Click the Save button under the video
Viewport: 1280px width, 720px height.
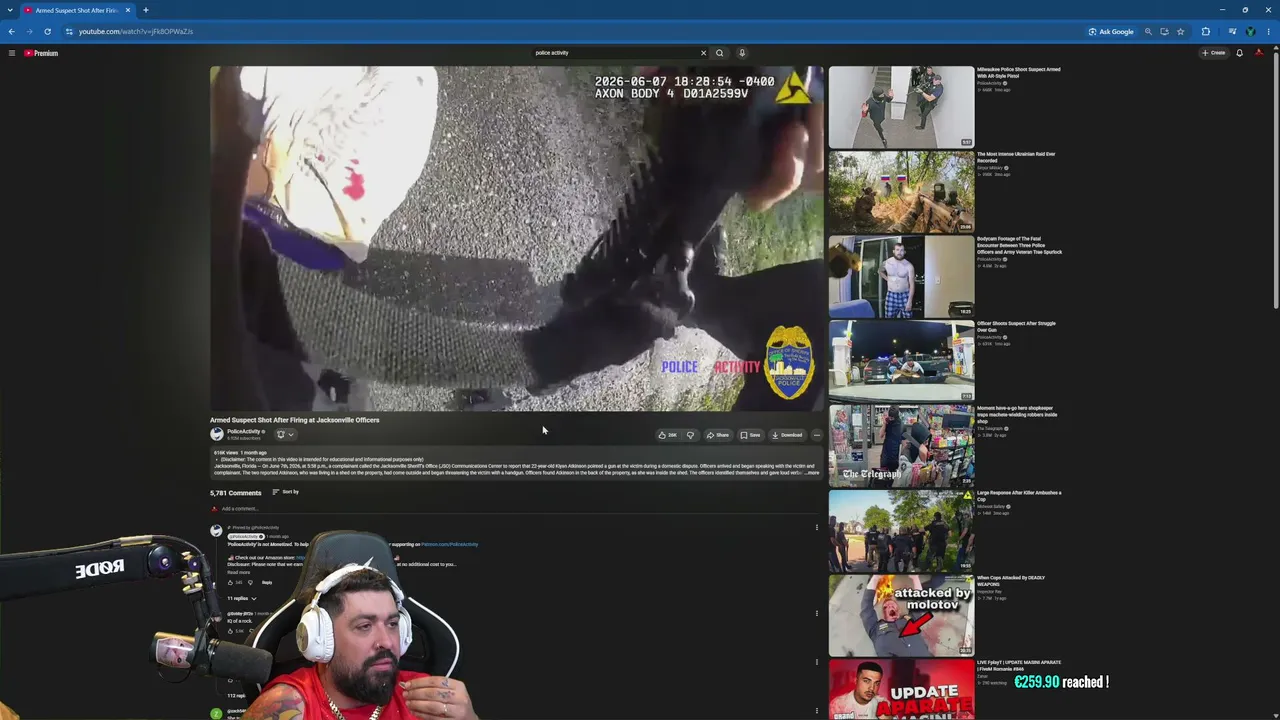coord(750,435)
